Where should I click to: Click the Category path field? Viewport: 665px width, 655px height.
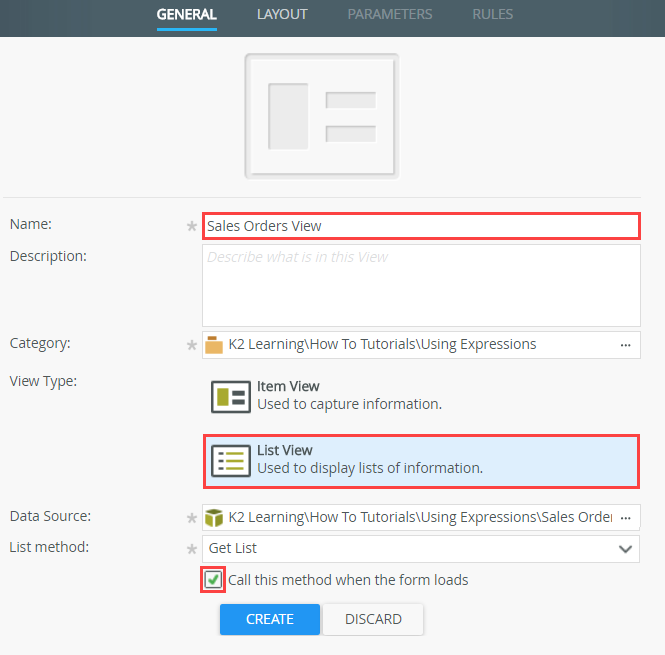[421, 345]
